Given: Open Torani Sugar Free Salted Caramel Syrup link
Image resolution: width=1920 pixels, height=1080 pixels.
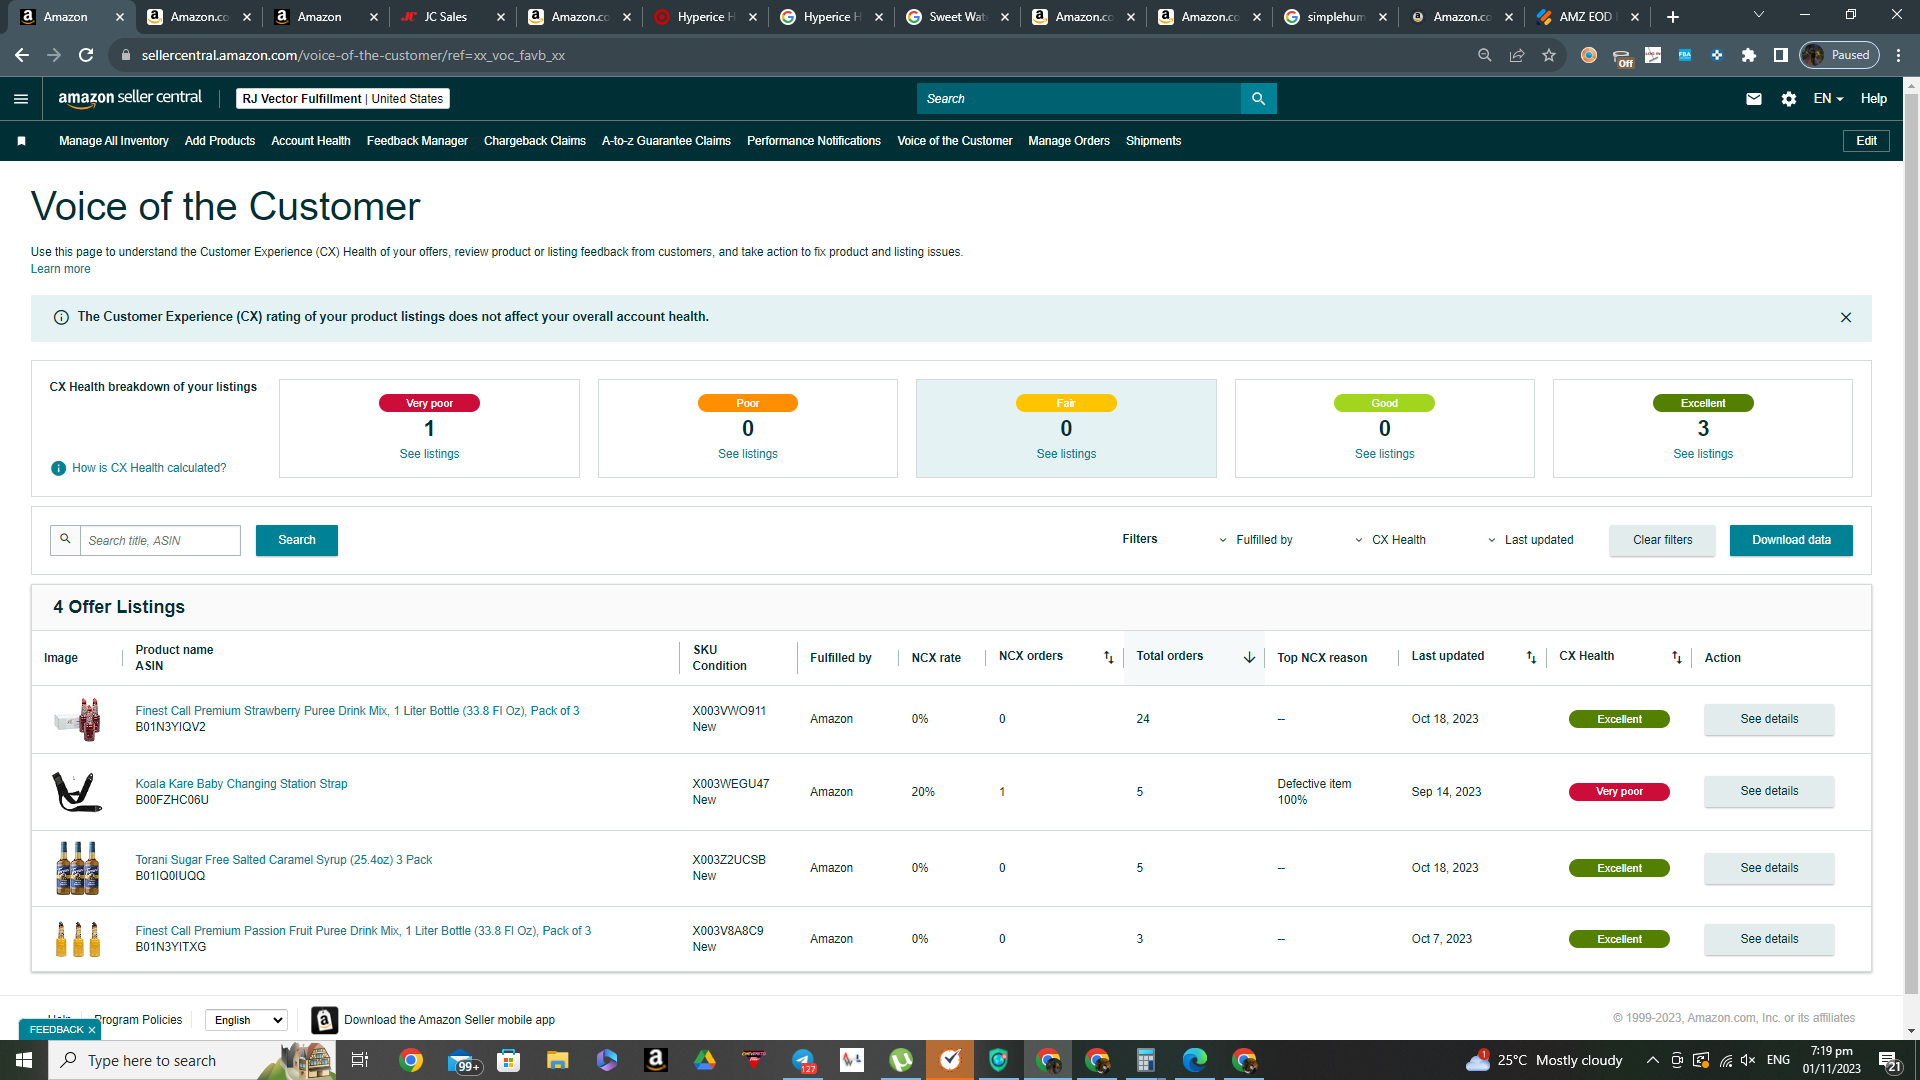Looking at the screenshot, I should (x=284, y=860).
